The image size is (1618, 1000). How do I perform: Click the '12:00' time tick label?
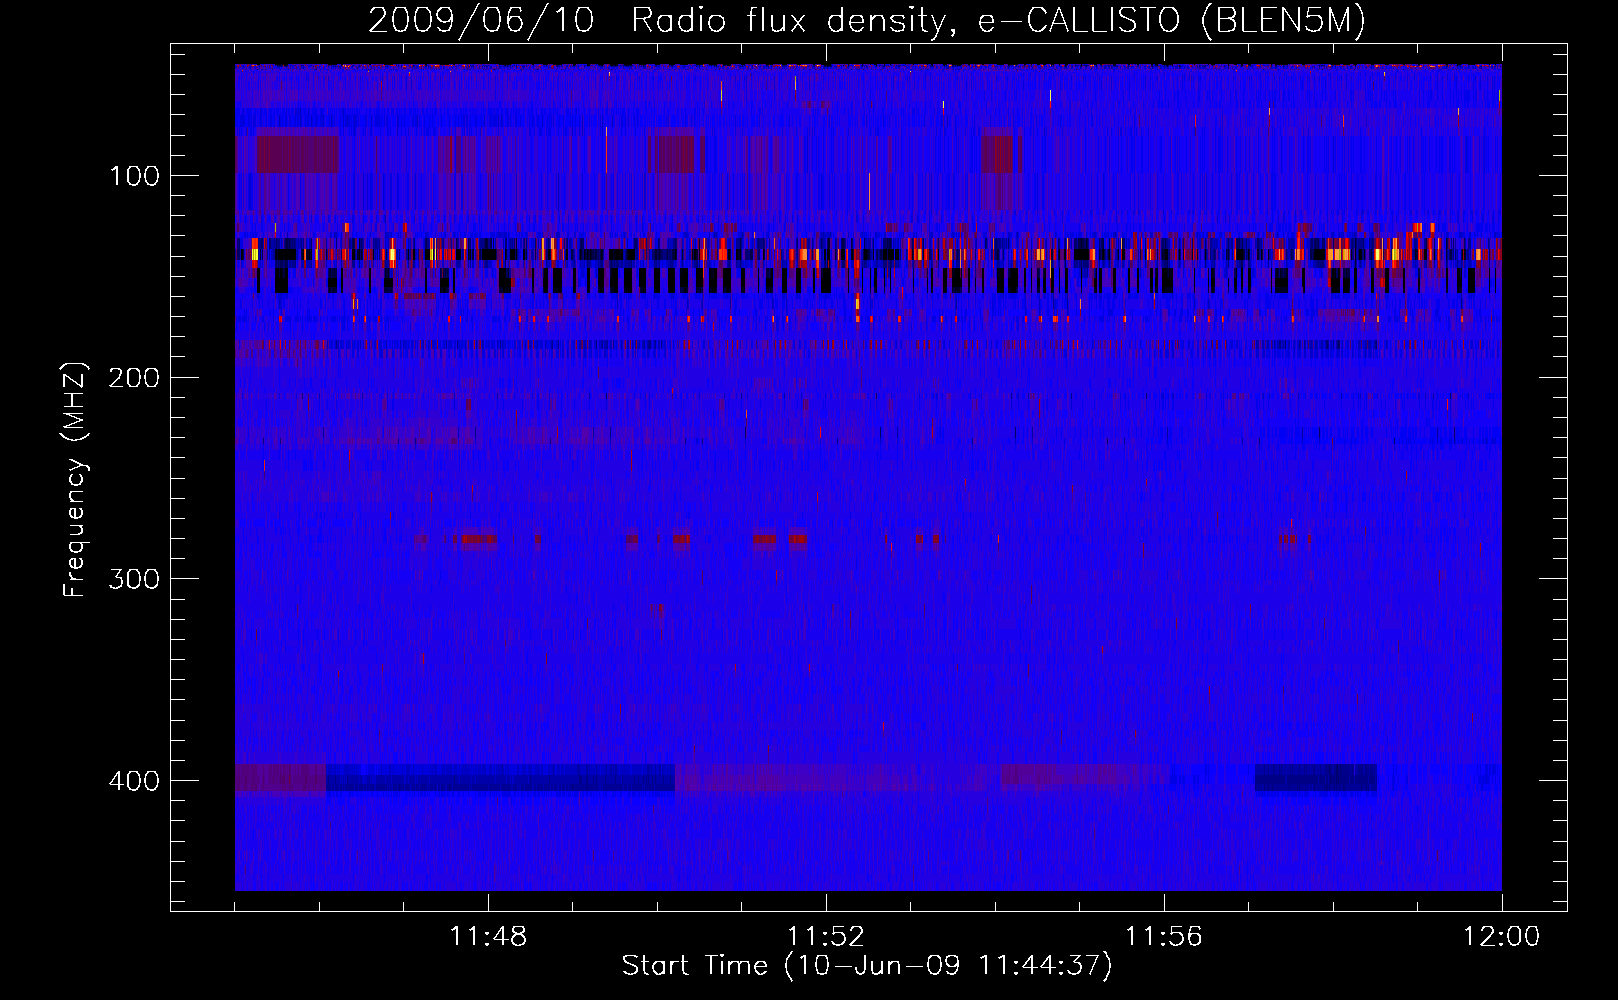(1502, 937)
